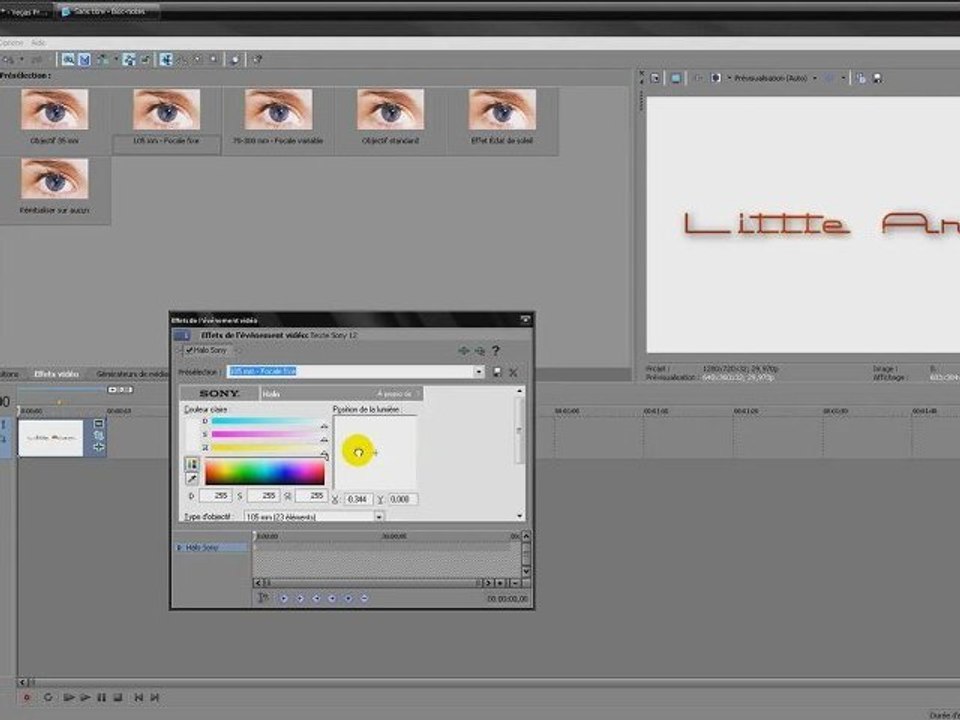Toggle split screen view icon in preview
Viewport: 960px width, 720px height.
pyautogui.click(x=715, y=78)
